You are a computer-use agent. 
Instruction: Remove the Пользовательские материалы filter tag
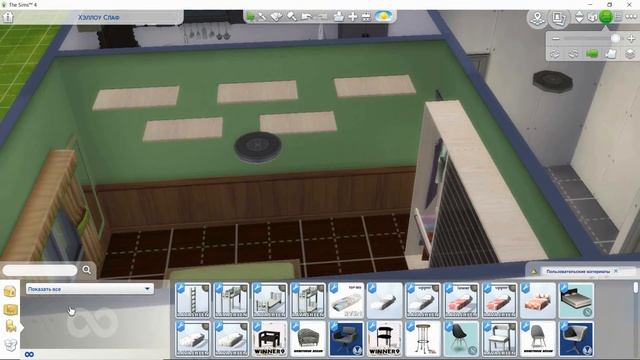616,271
